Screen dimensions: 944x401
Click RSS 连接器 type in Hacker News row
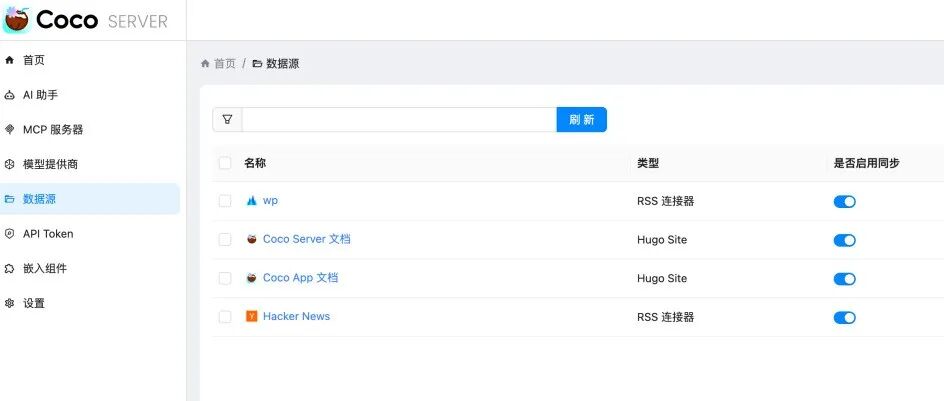point(665,317)
